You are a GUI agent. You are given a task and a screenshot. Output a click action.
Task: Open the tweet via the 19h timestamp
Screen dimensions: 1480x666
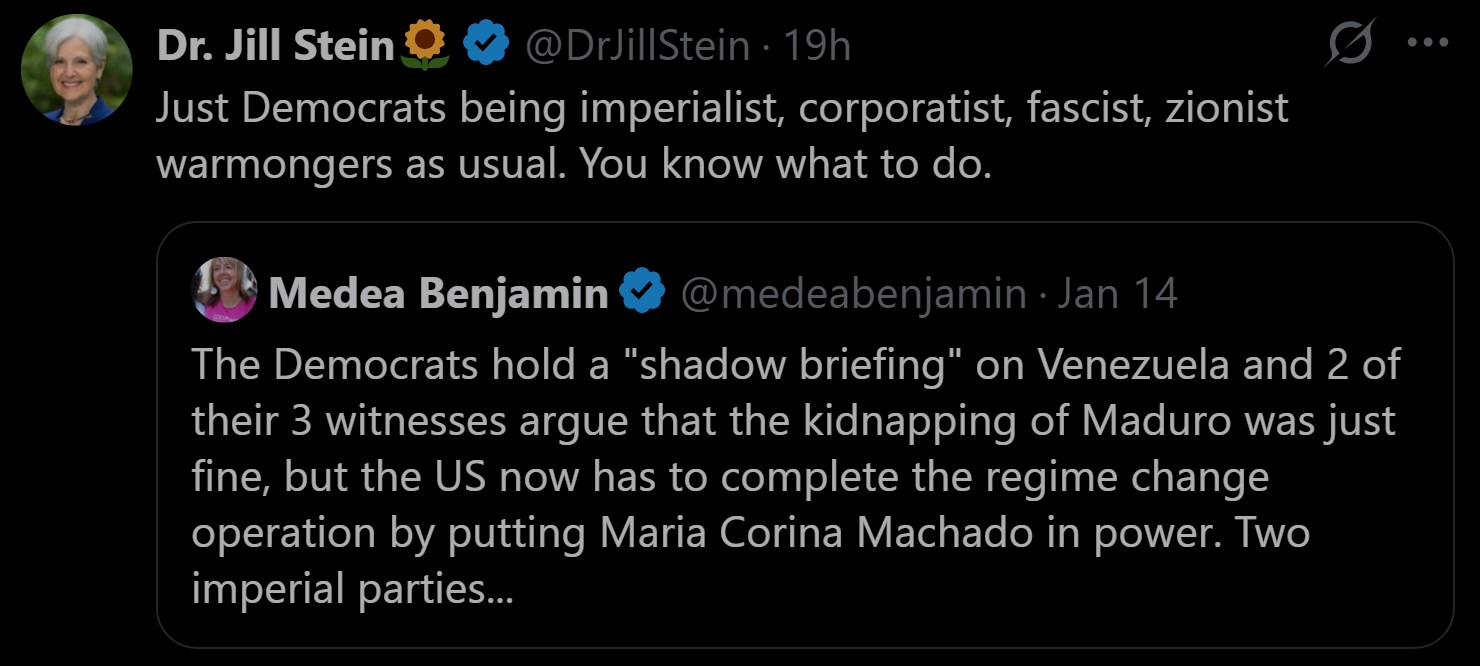[x=816, y=46]
